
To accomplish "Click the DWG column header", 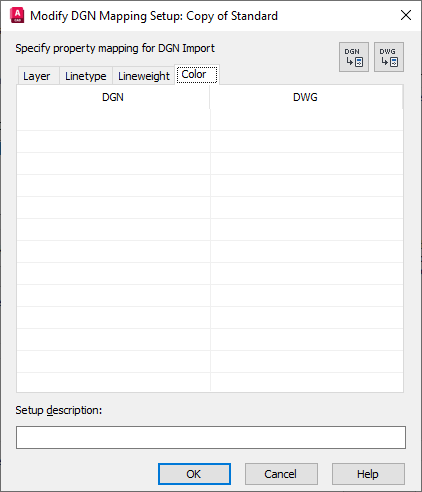I will (x=305, y=97).
